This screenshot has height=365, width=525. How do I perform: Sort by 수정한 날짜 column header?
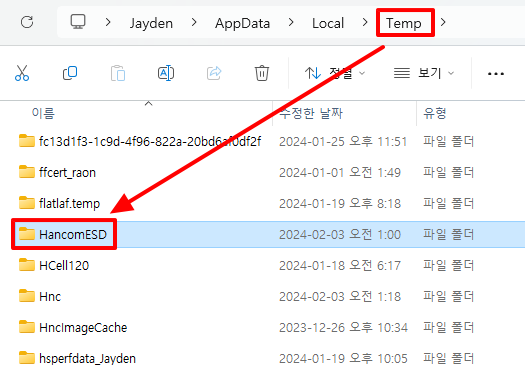(311, 113)
